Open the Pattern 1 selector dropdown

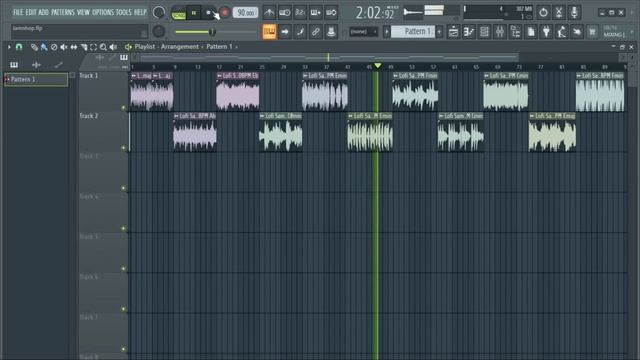click(x=413, y=31)
